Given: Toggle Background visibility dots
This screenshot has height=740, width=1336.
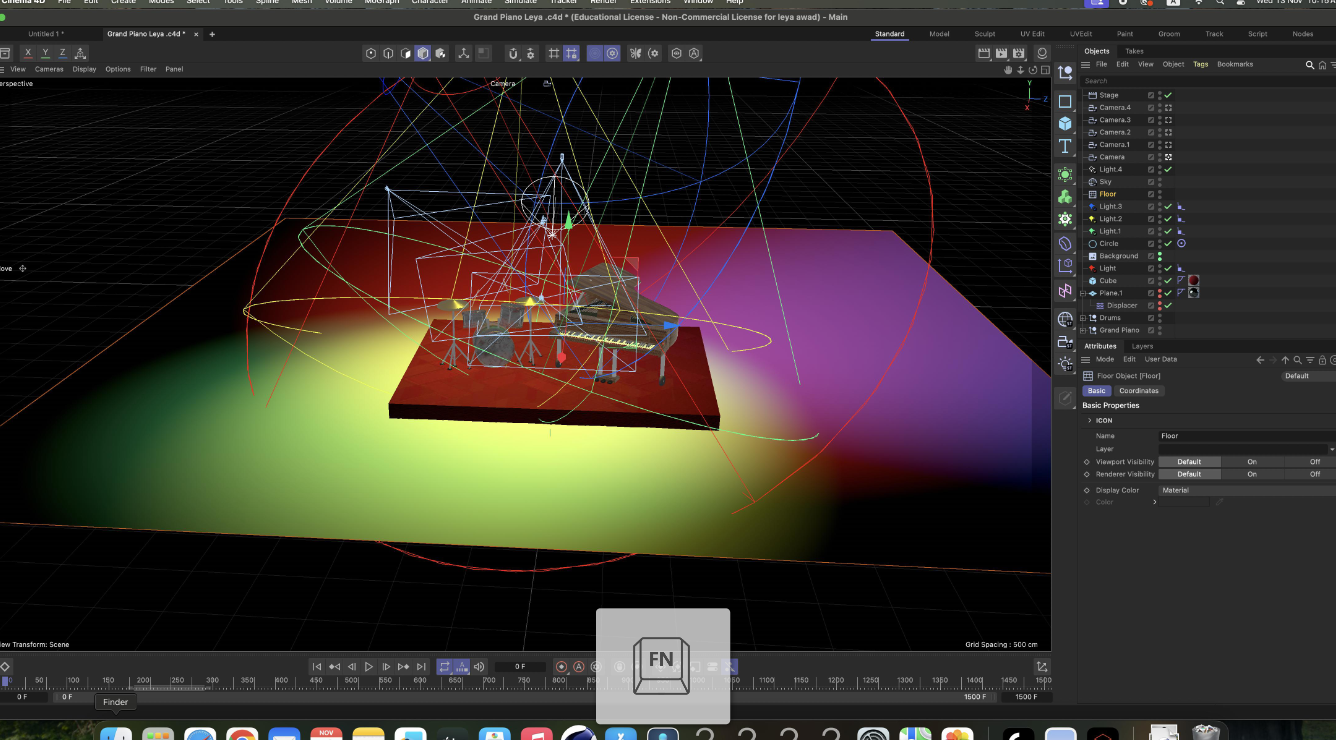Looking at the screenshot, I should [x=1160, y=256].
